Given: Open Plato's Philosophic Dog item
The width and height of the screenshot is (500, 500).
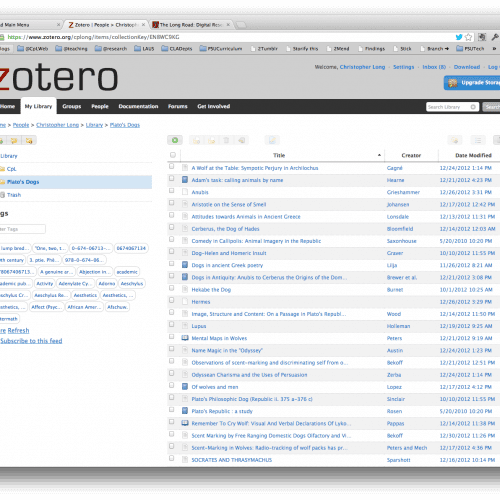Looking at the screenshot, I should pos(252,399).
